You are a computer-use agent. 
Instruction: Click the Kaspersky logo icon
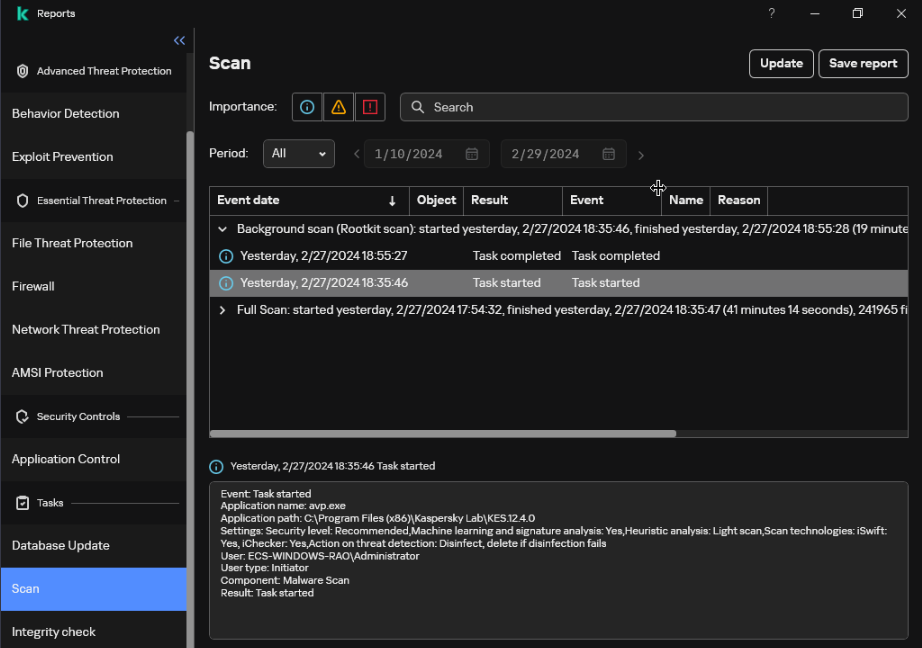[22, 14]
